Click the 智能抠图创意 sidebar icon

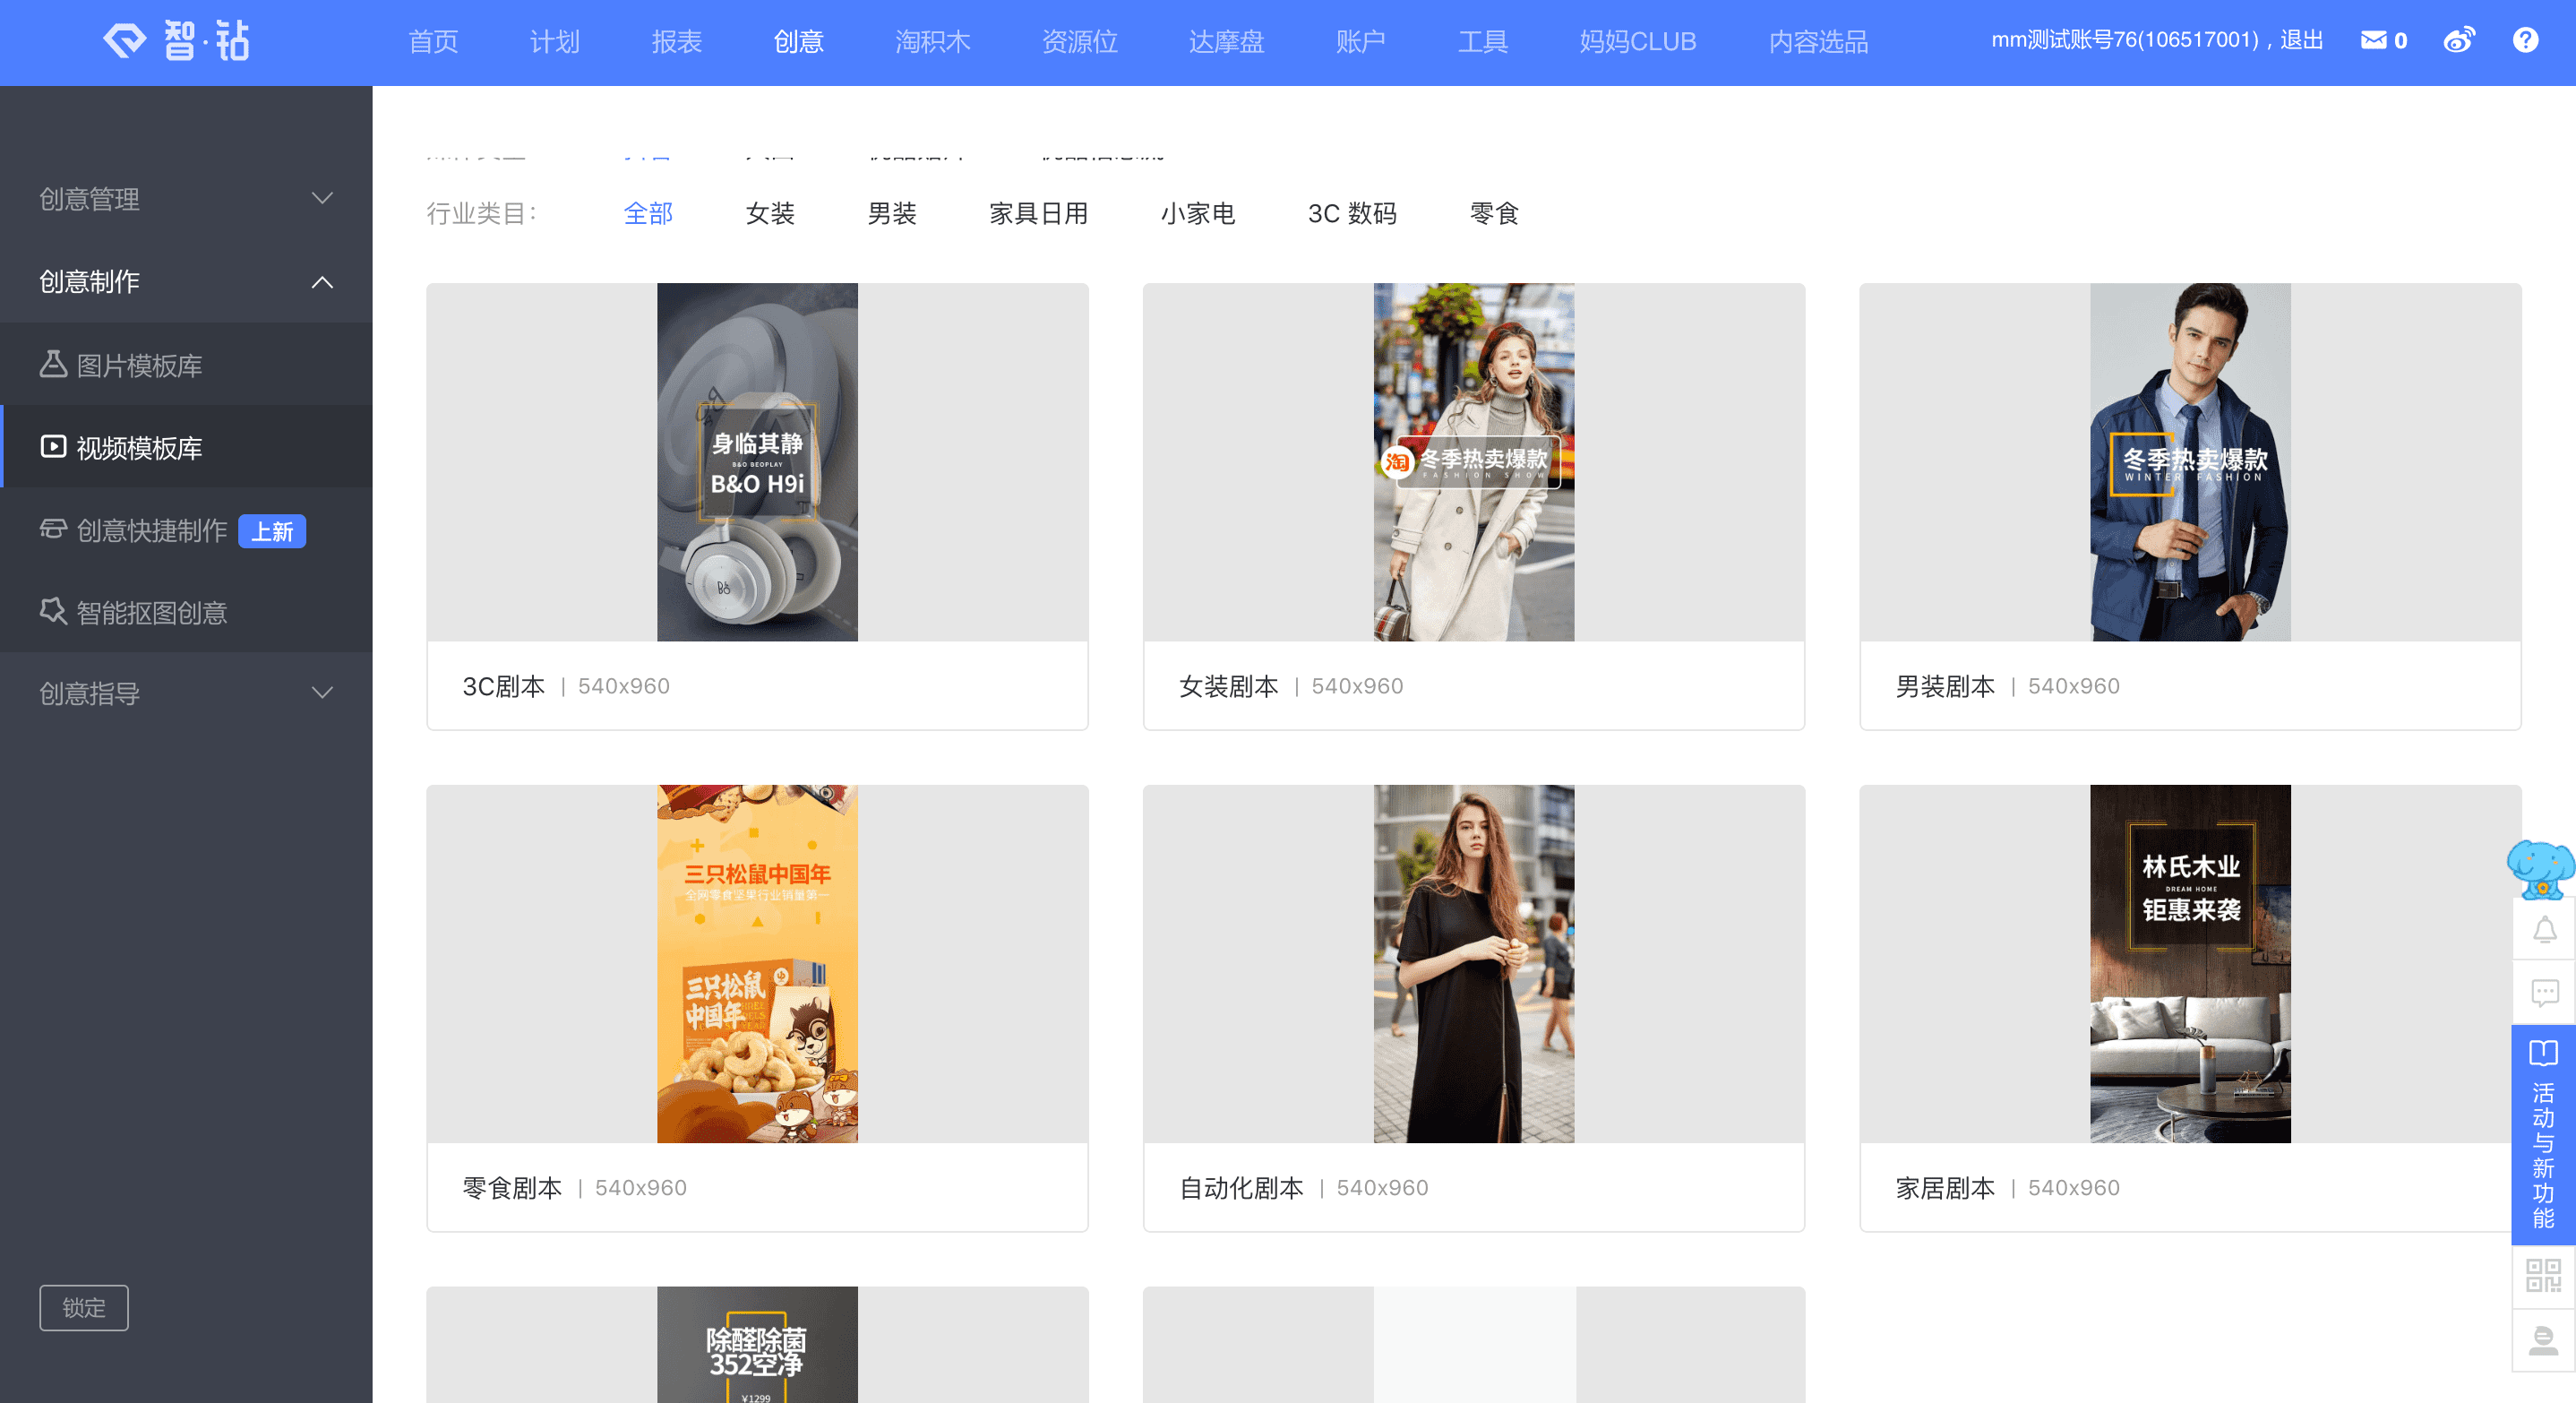point(53,610)
